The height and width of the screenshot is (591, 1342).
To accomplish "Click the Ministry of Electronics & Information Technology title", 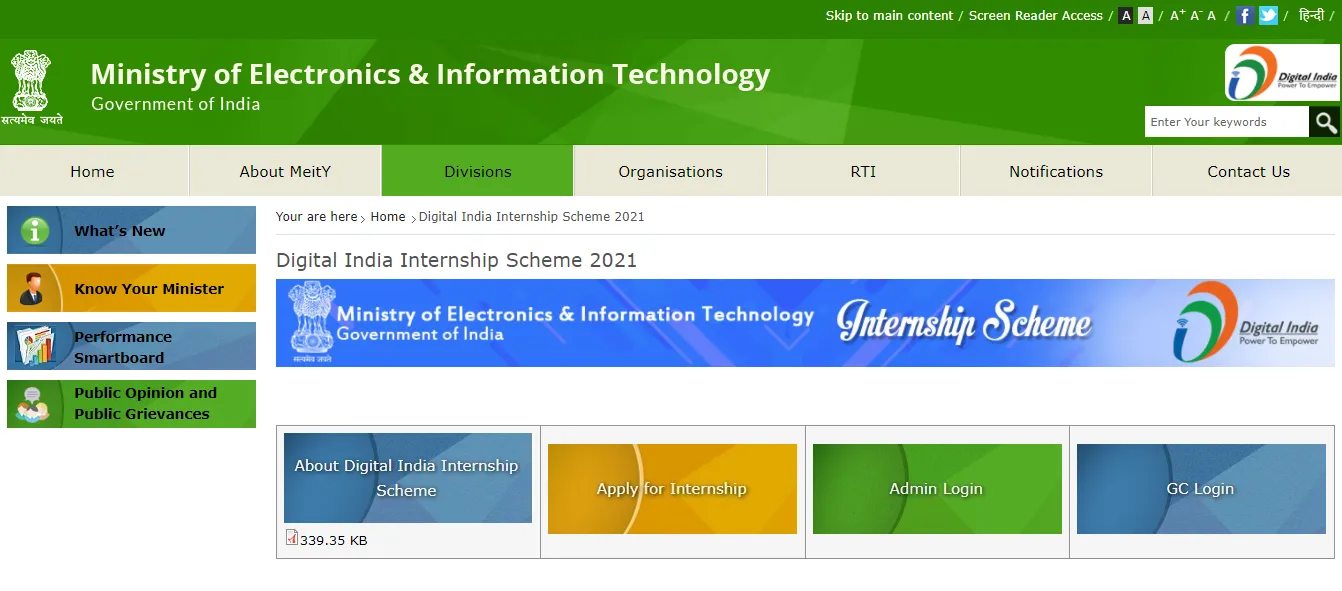I will pos(430,75).
